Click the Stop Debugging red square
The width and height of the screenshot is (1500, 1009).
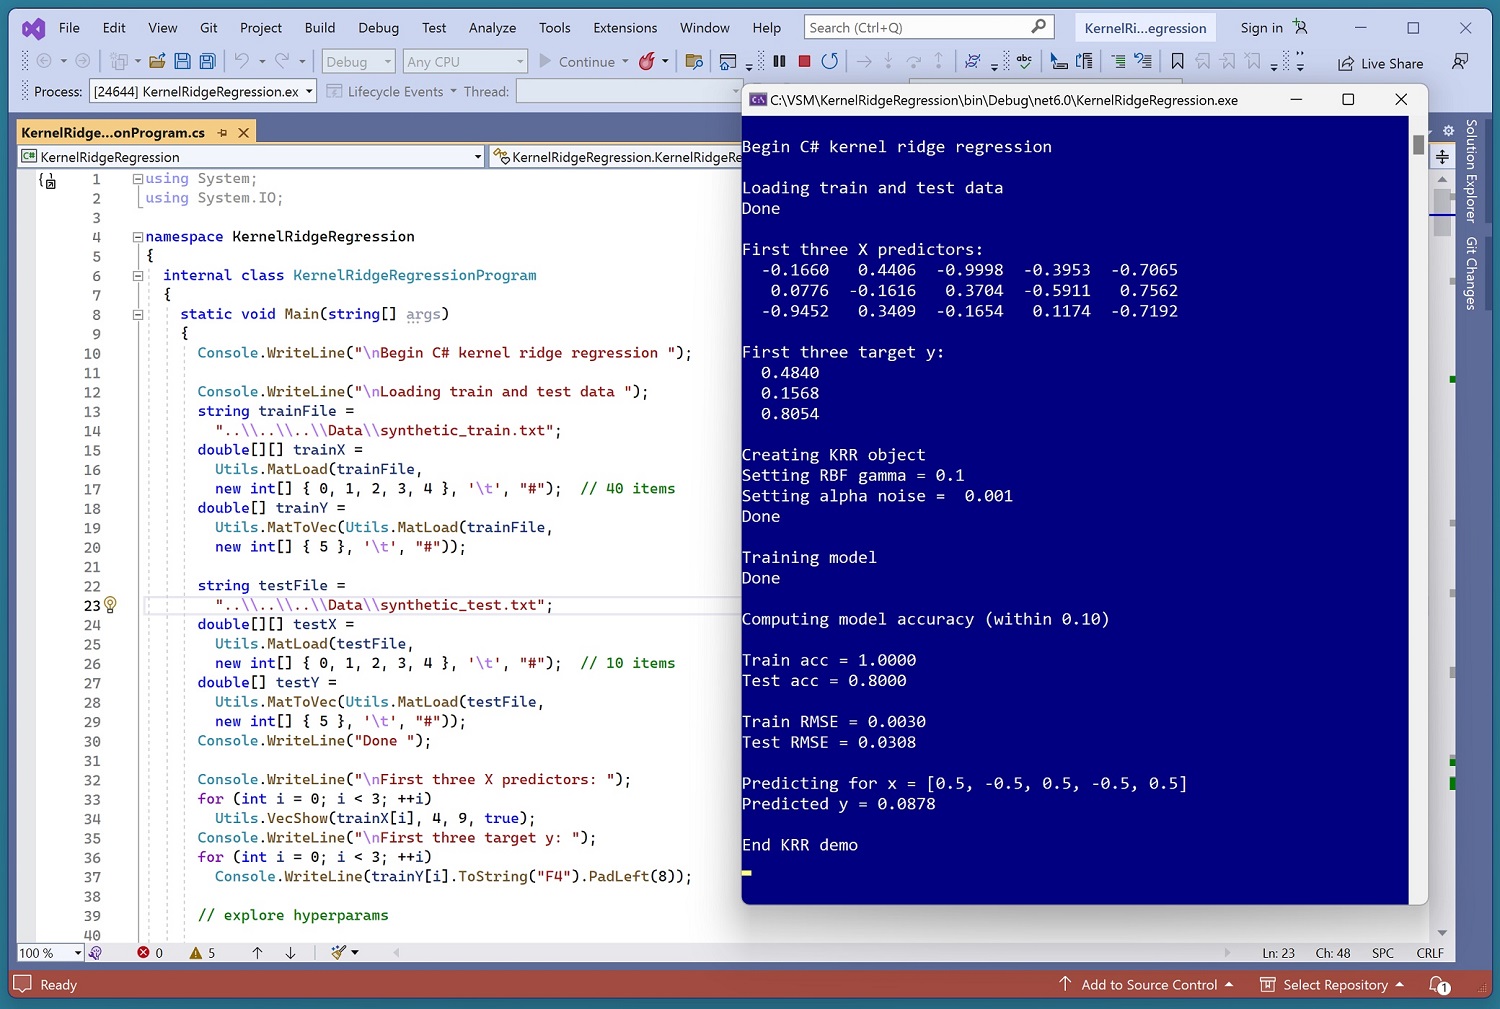click(804, 62)
